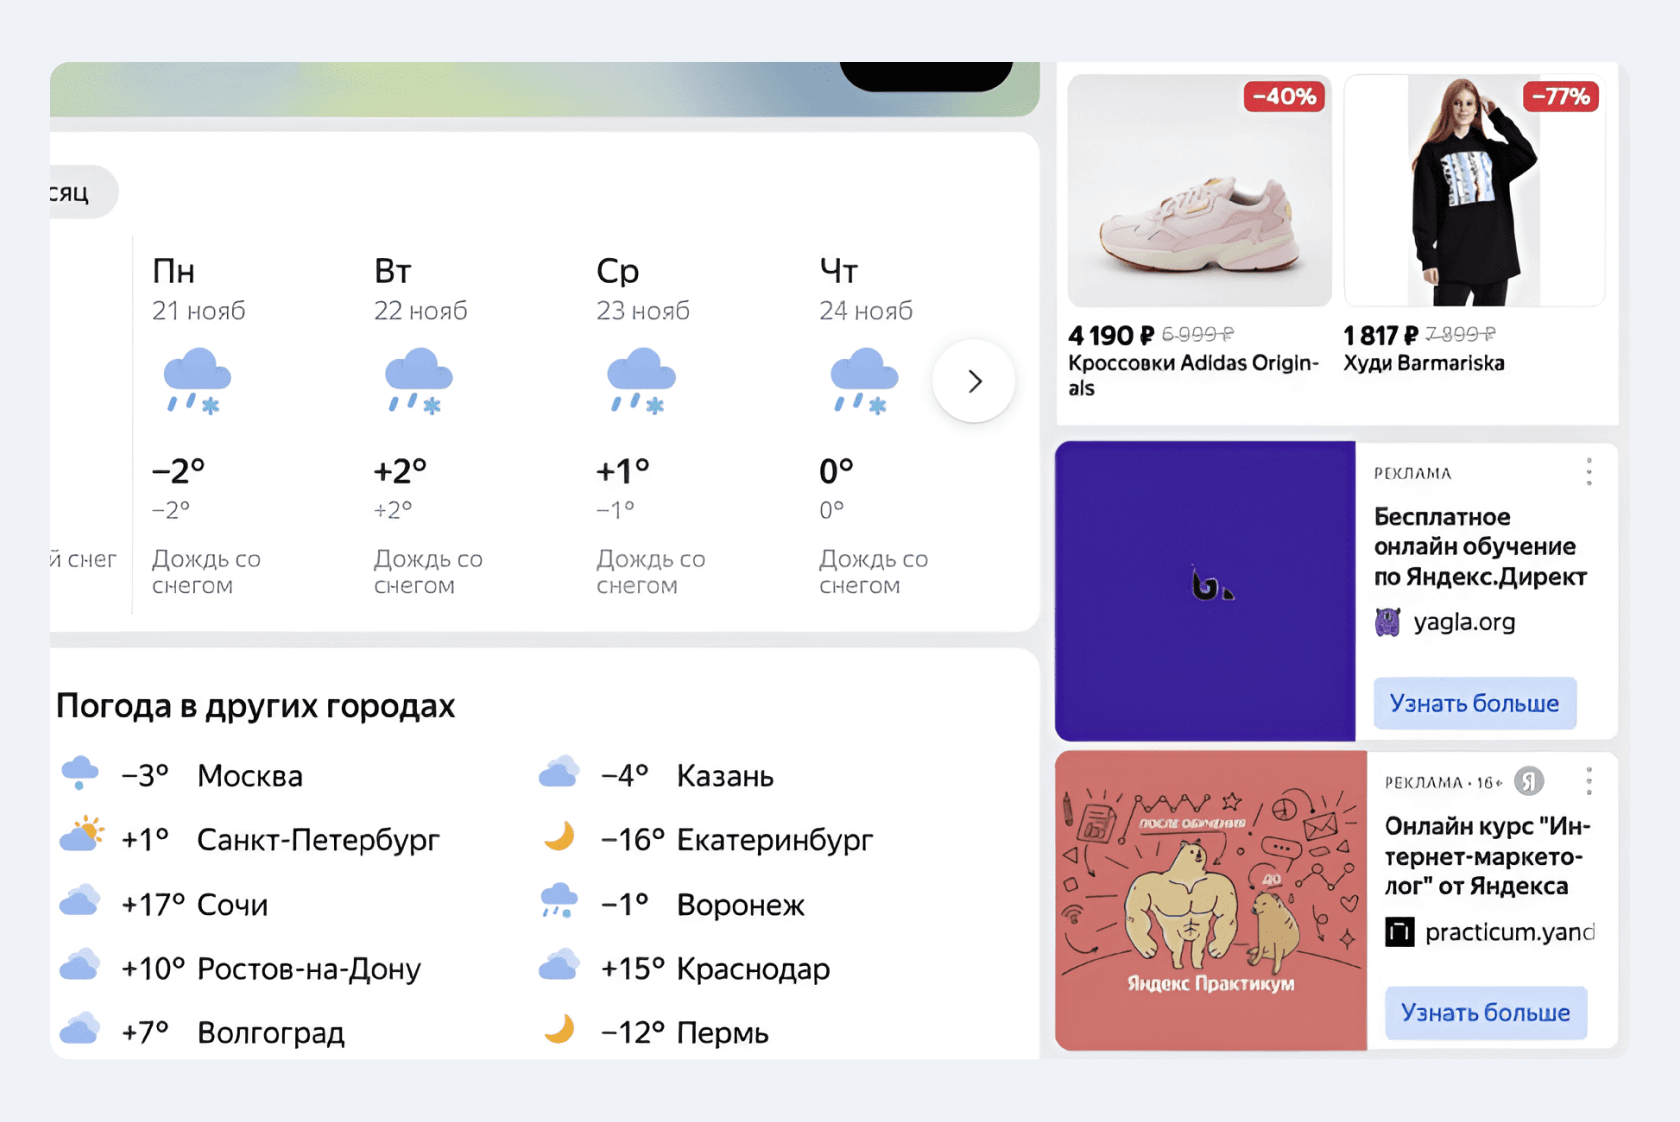Viewport: 1680px width, 1122px height.
Task: Click the Monday rain-and-snow weather icon
Action: coord(197,381)
